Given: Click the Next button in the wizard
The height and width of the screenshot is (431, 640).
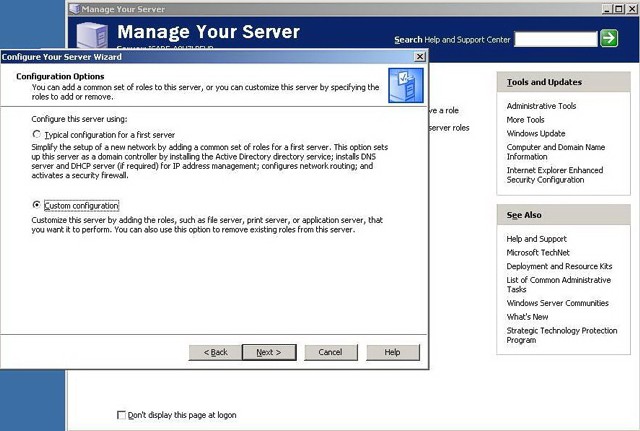Looking at the screenshot, I should 269,352.
